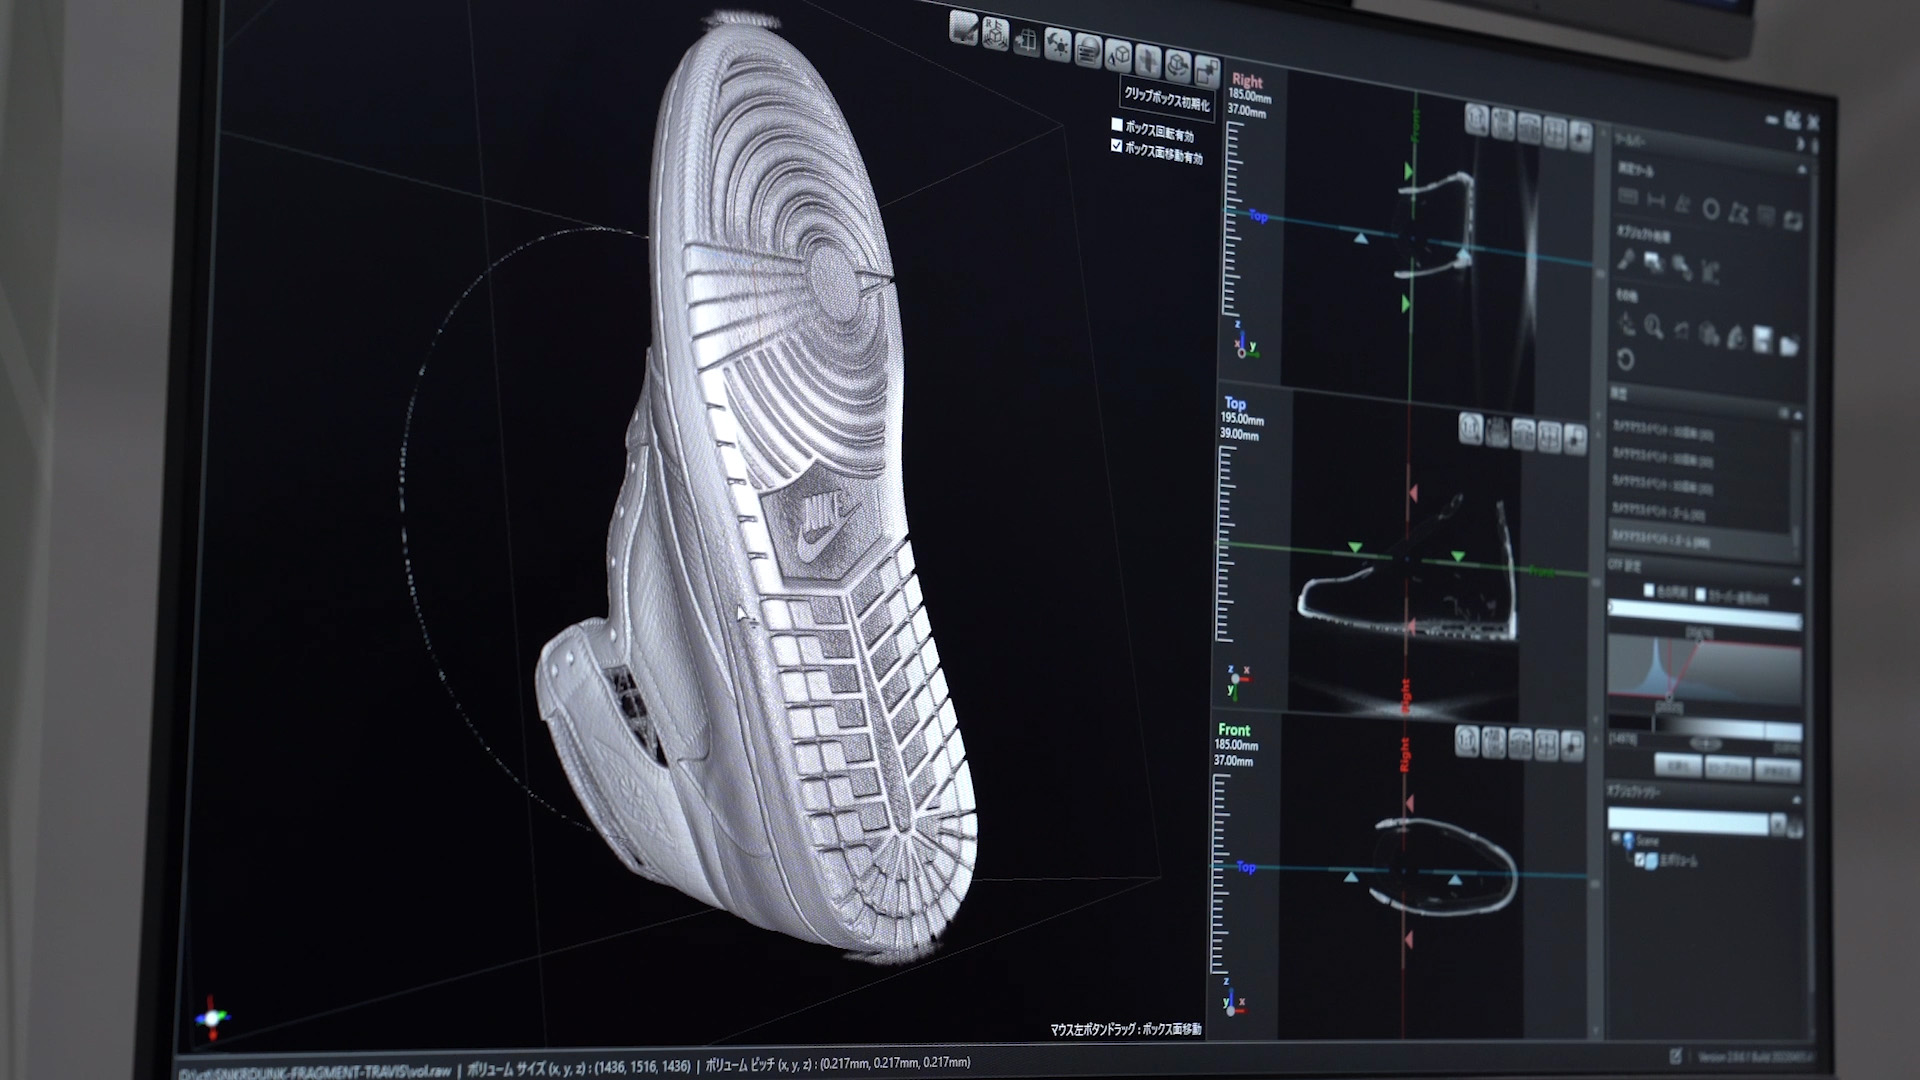1920x1080 pixels.
Task: Click the last toolbar icon in Right view
Action: tap(1580, 136)
